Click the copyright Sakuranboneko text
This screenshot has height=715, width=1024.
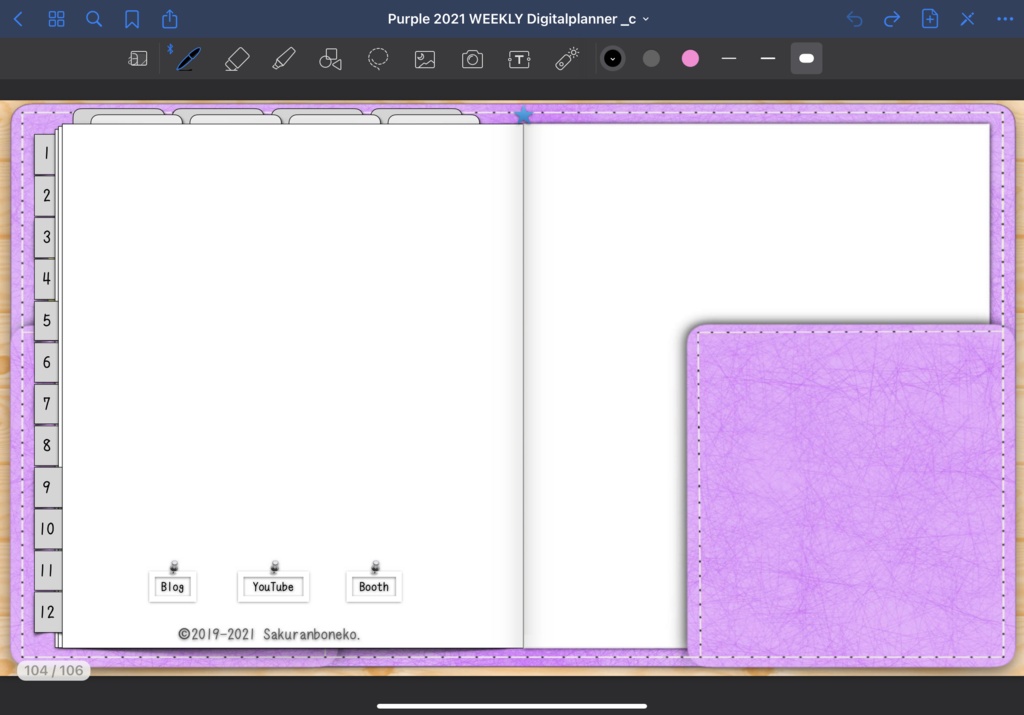(x=268, y=634)
